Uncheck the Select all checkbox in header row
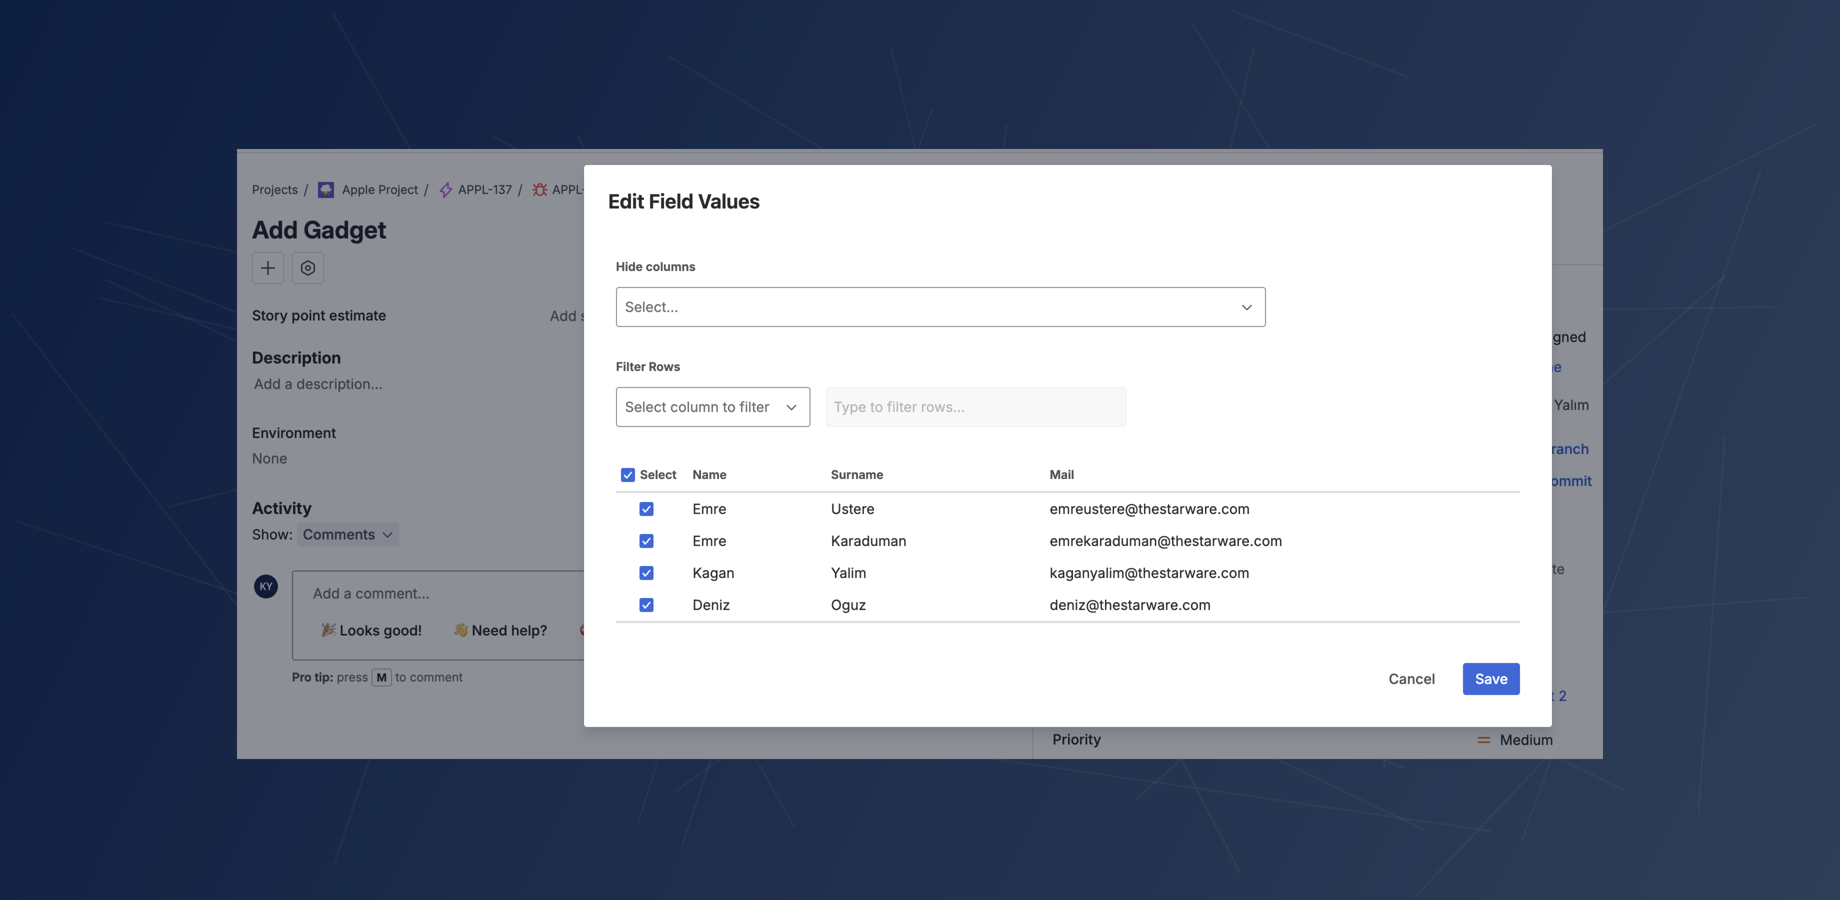The height and width of the screenshot is (900, 1840). click(628, 474)
